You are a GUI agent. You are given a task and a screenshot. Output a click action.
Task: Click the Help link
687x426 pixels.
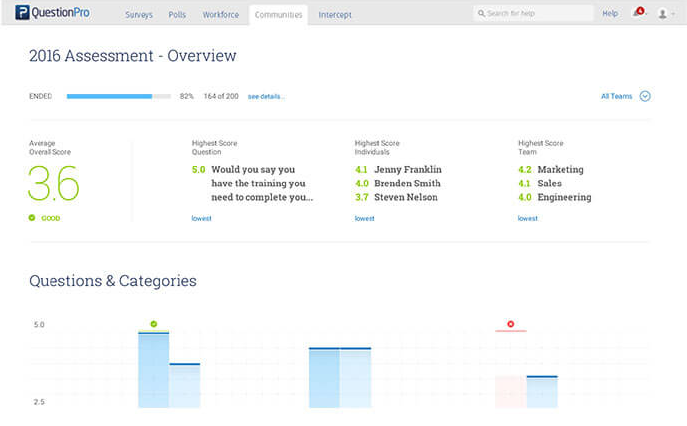609,15
